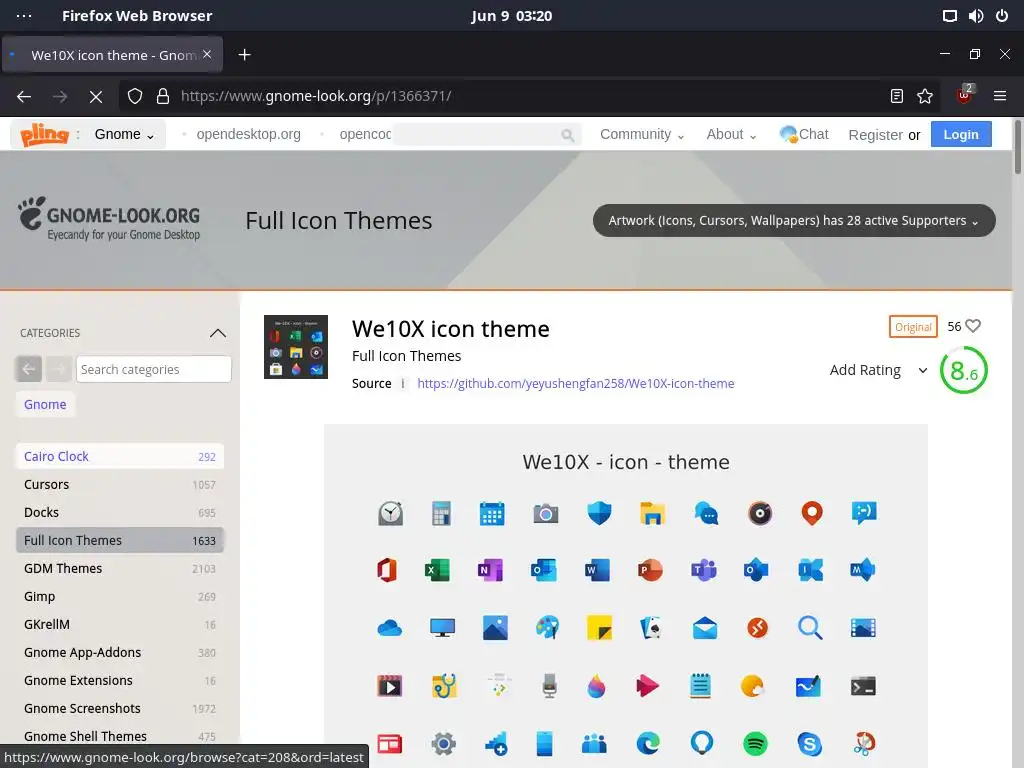Go back to previous page
Viewport: 1024px width, 768px height.
[x=24, y=97]
